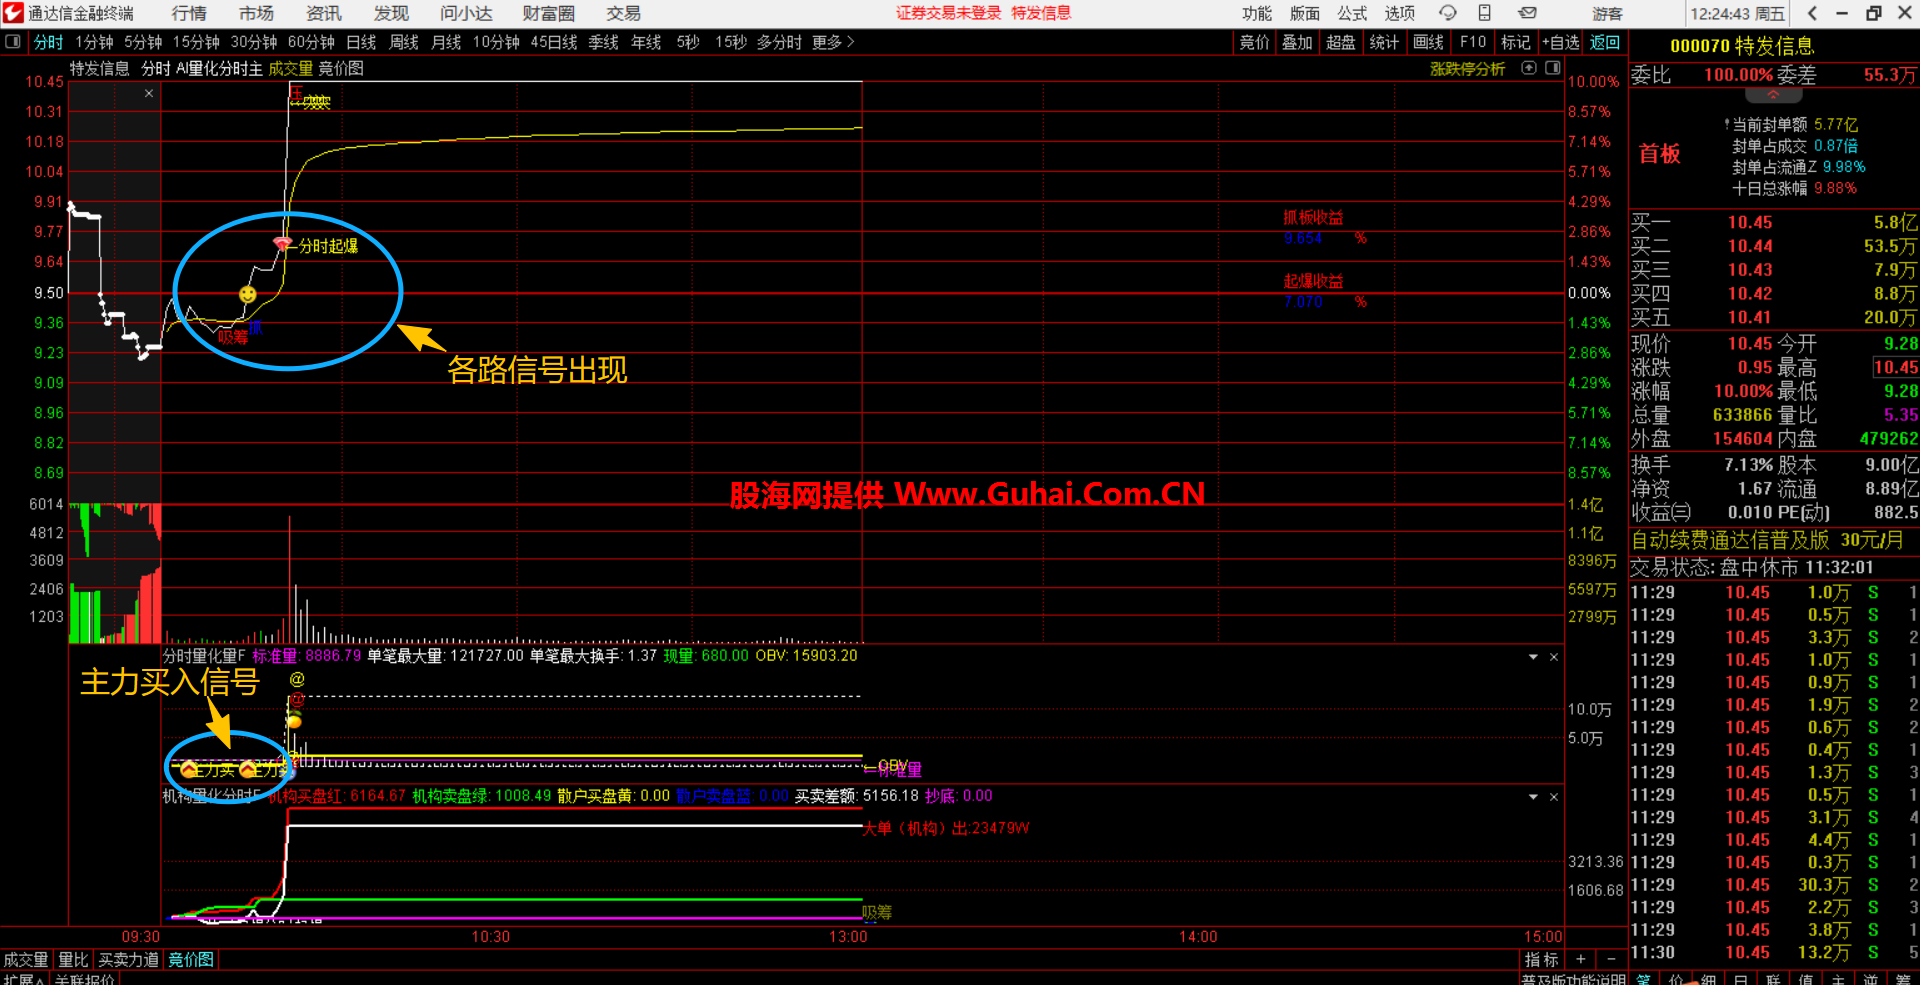Click the back arrow icon near the clock

(x=1812, y=13)
